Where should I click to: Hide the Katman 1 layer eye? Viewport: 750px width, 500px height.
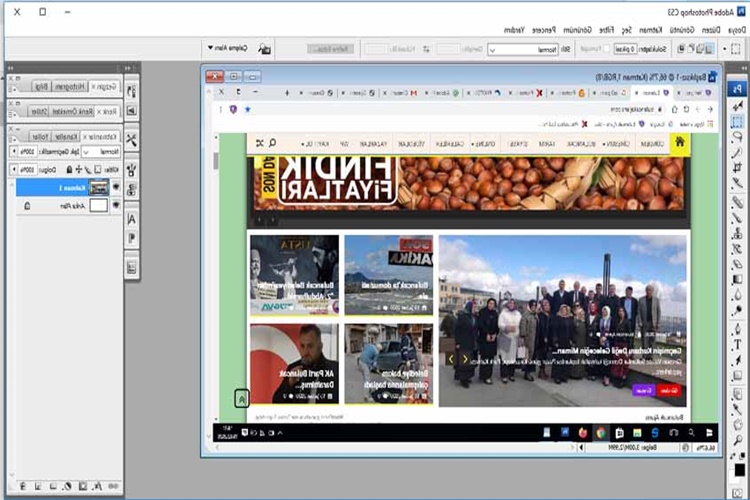tap(116, 187)
